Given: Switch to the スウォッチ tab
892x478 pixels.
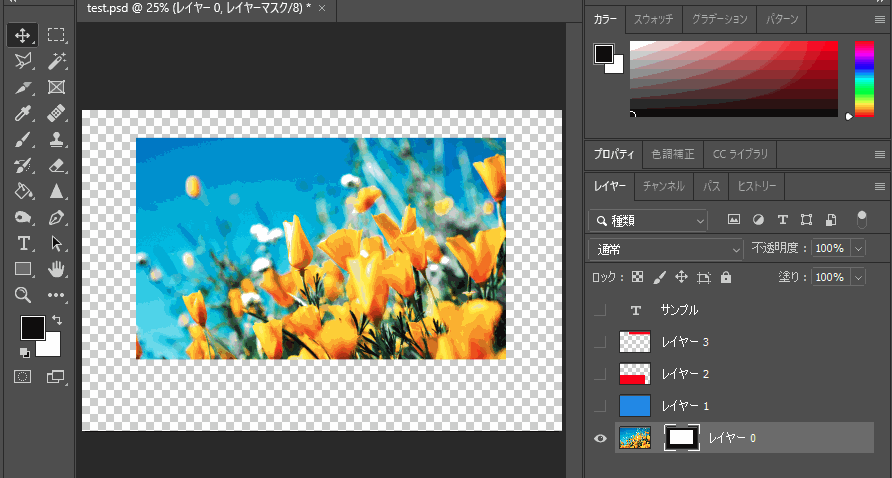Looking at the screenshot, I should [x=654, y=19].
